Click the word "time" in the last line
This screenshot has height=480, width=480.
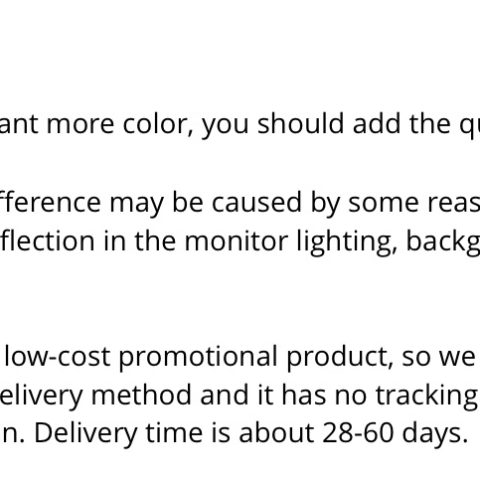[174, 433]
